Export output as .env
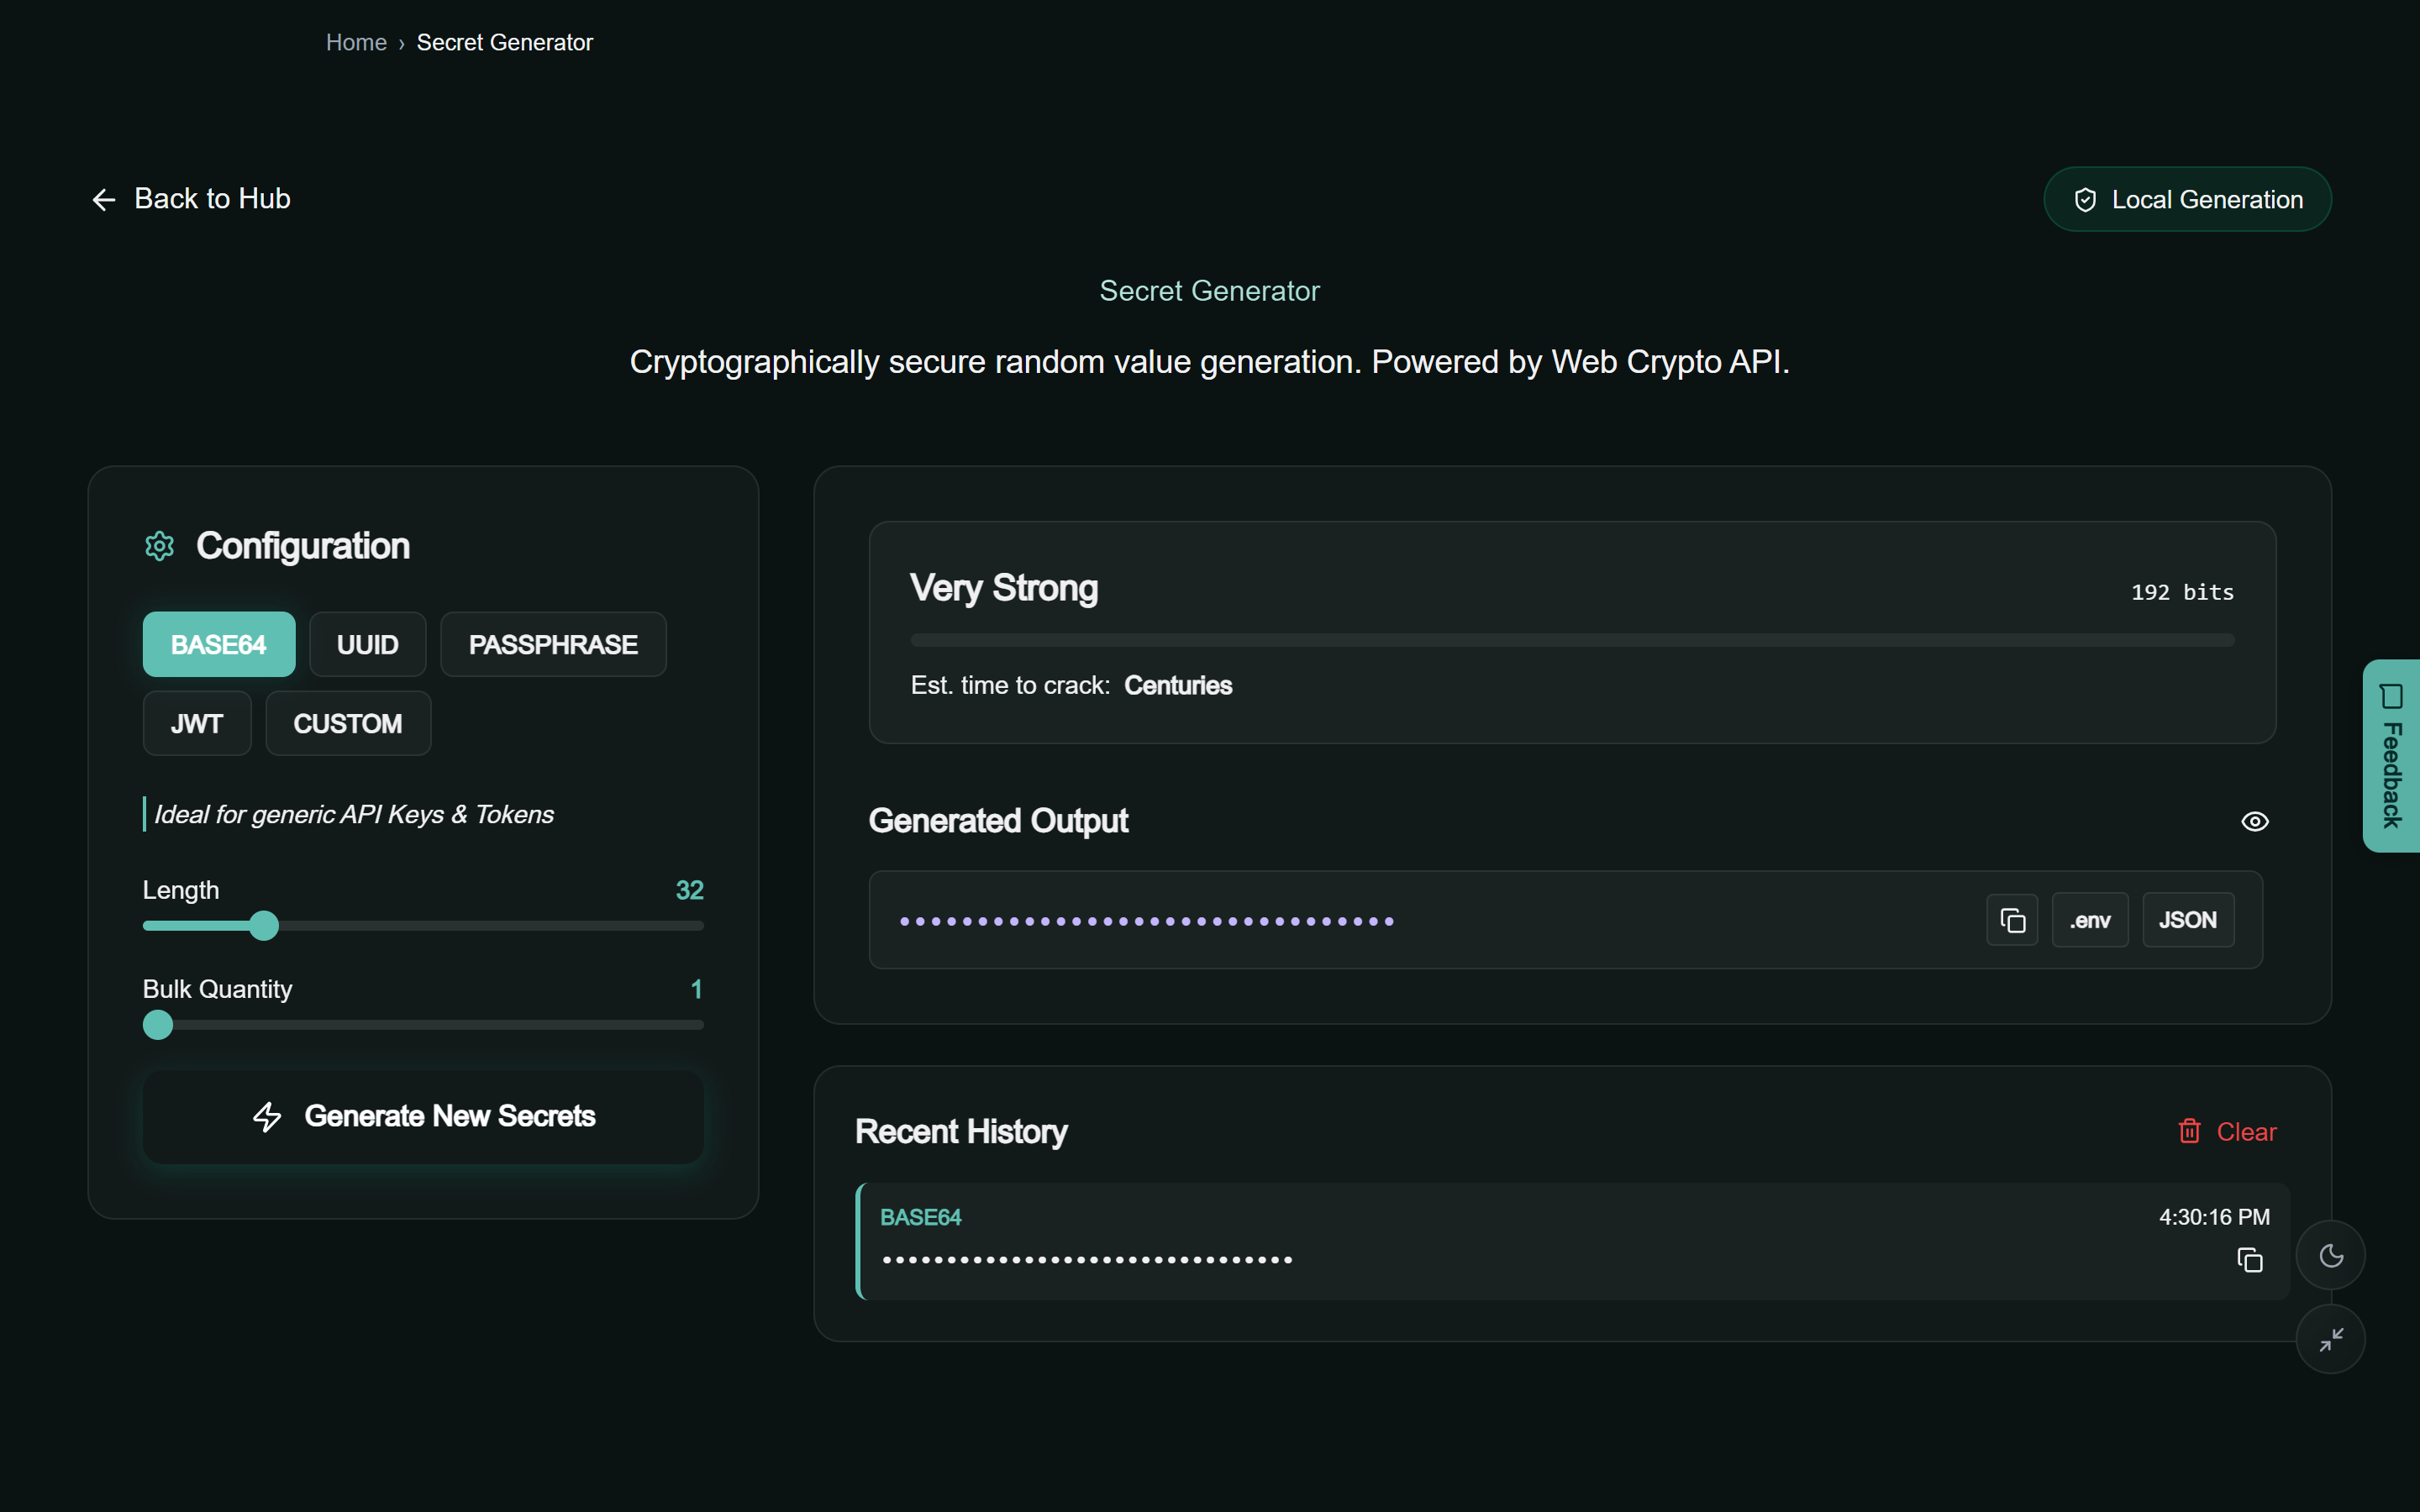This screenshot has height=1512, width=2420. (x=2090, y=920)
